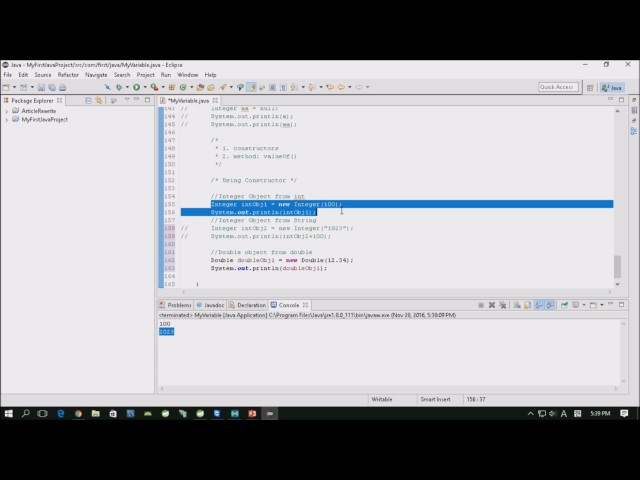
Task: Open the File menu
Action: pos(7,75)
